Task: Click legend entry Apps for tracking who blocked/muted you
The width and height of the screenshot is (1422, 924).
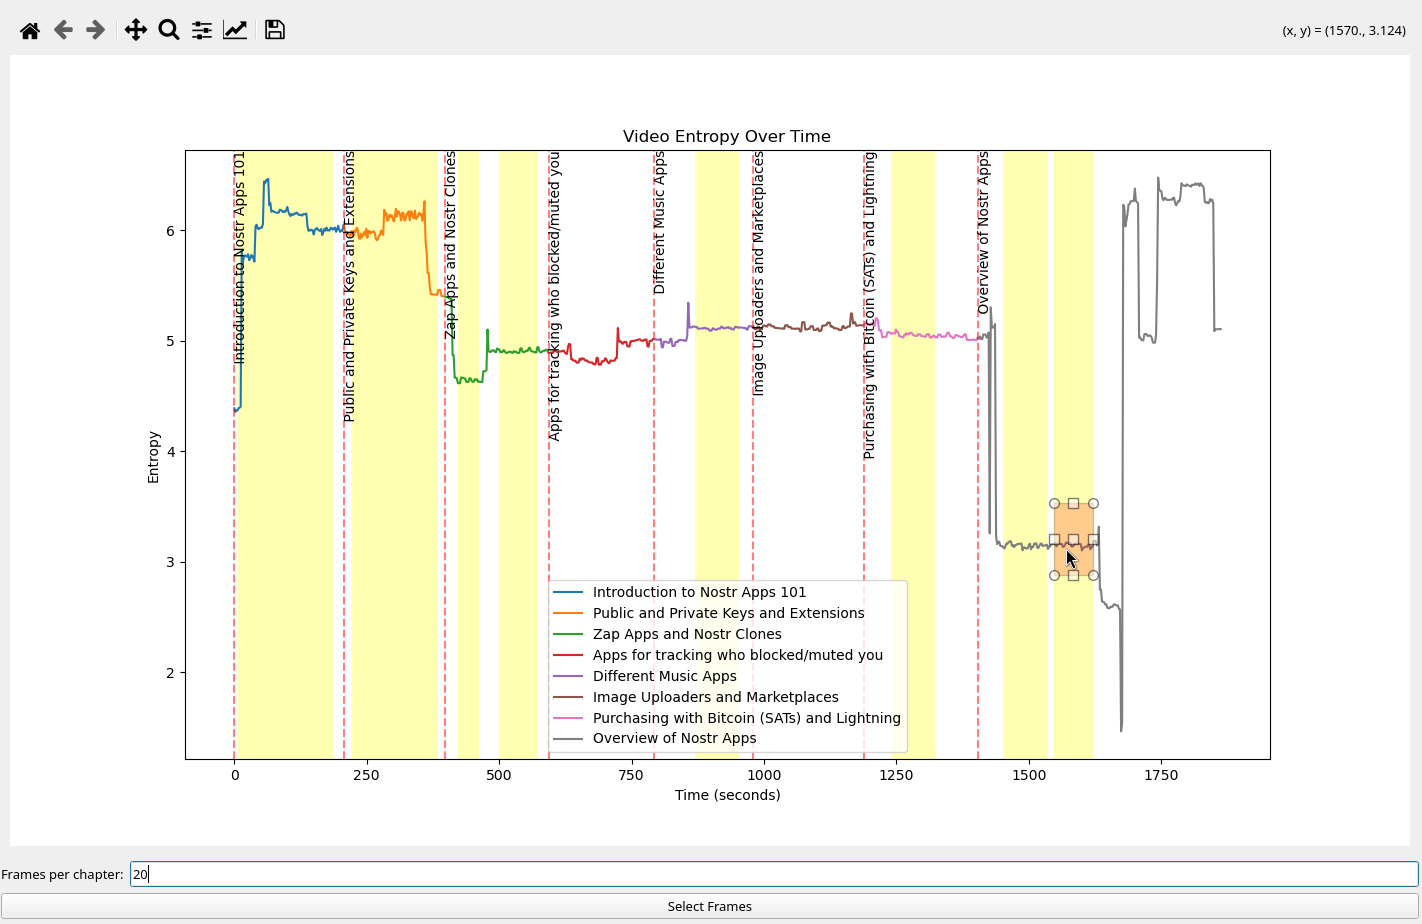Action: coord(738,655)
